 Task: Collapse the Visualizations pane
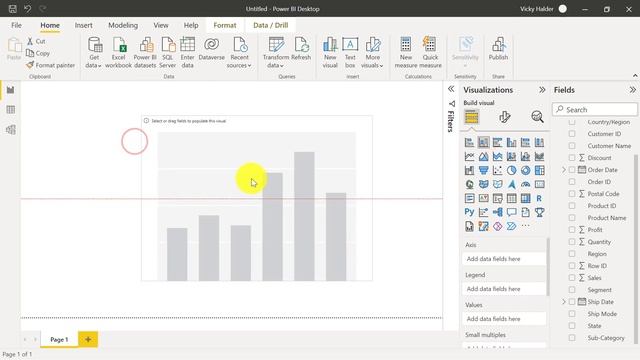pos(542,90)
